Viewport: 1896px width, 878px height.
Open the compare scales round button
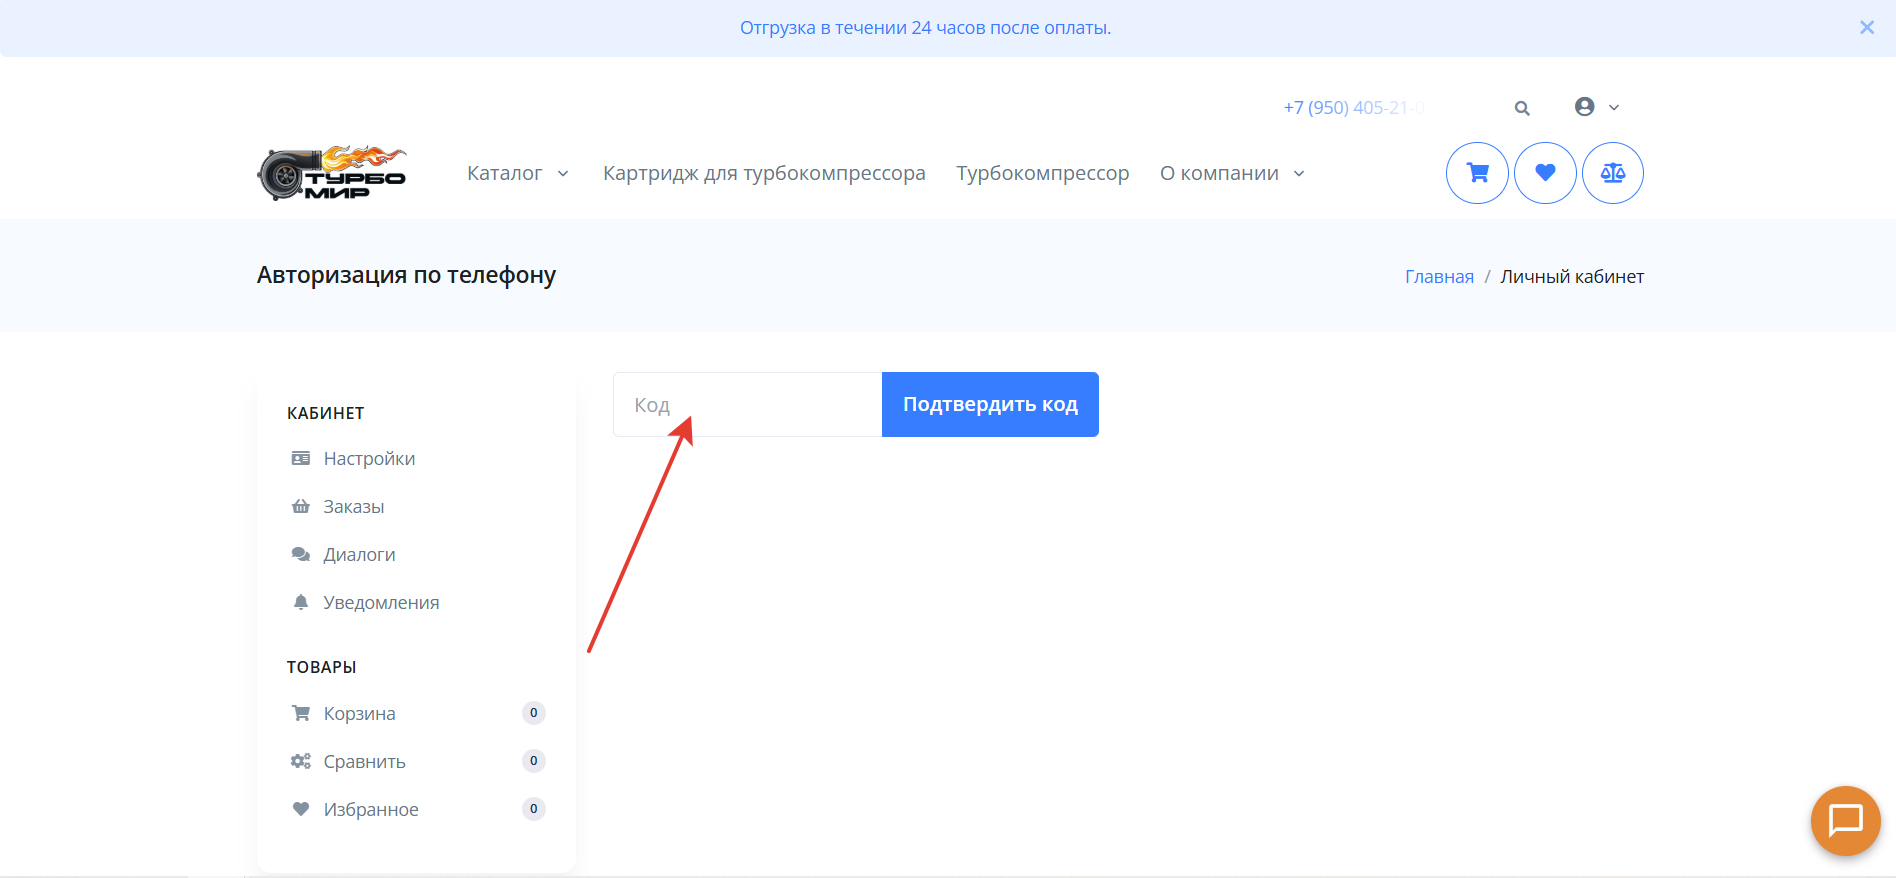click(x=1613, y=173)
